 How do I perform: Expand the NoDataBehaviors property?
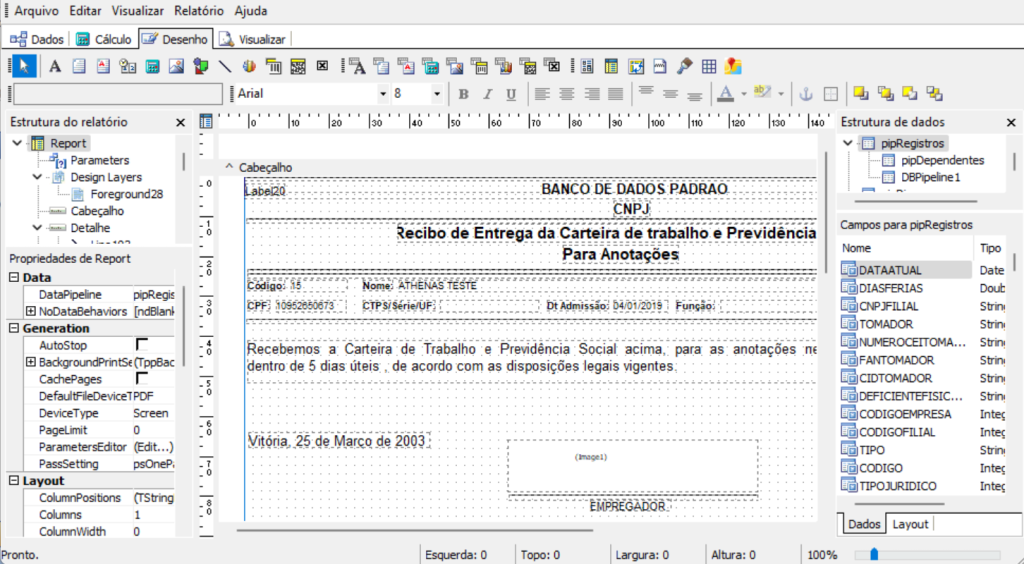point(30,311)
